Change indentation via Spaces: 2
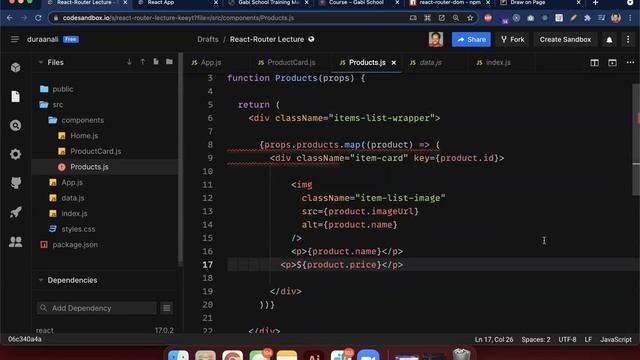The height and width of the screenshot is (360, 640). coord(536,340)
